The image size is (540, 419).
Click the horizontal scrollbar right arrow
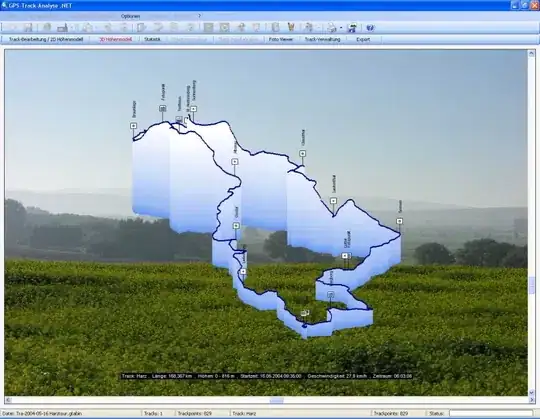click(x=531, y=400)
